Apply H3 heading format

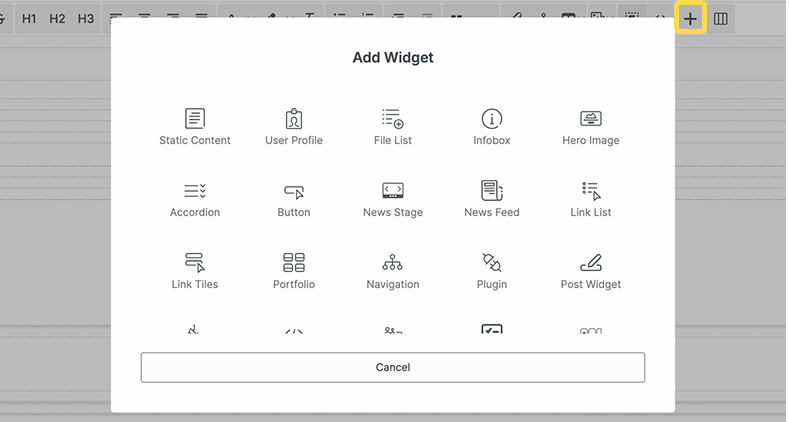point(86,19)
